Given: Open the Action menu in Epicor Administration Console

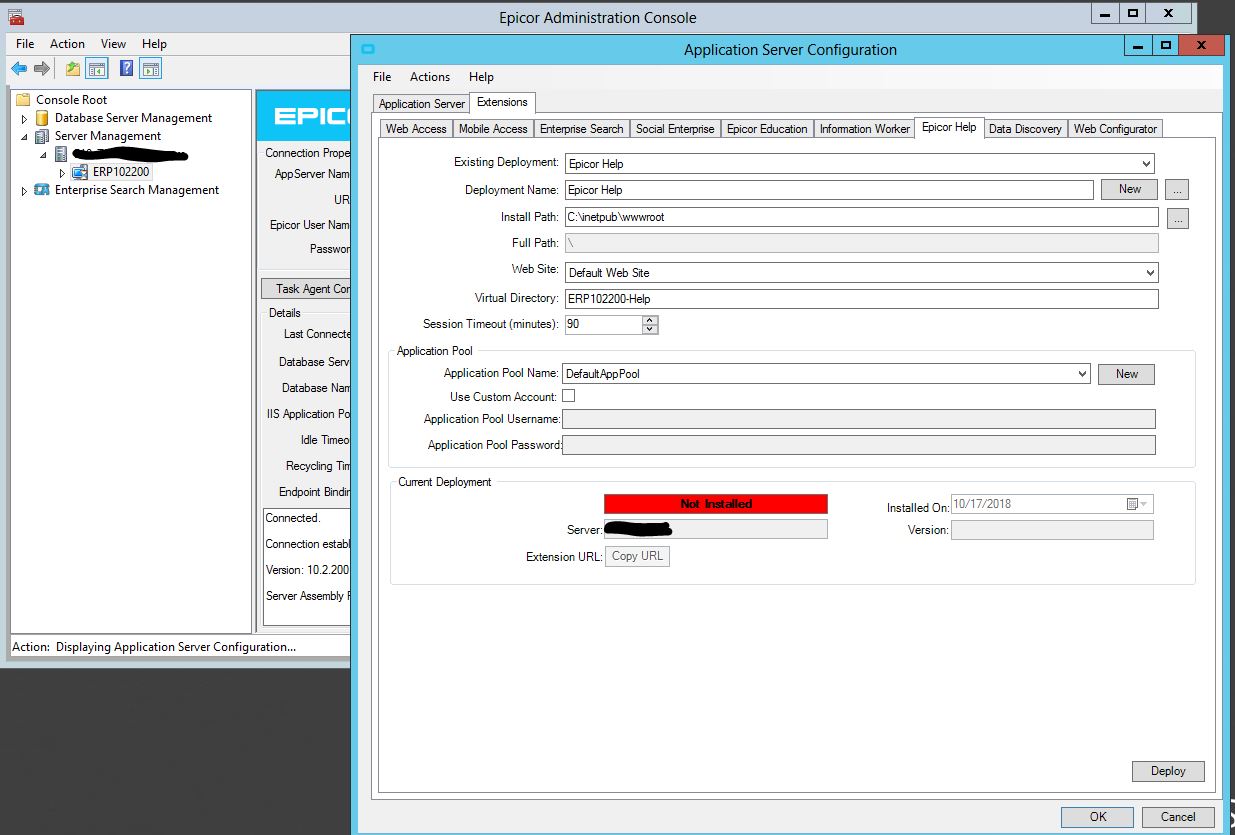Looking at the screenshot, I should coord(68,44).
